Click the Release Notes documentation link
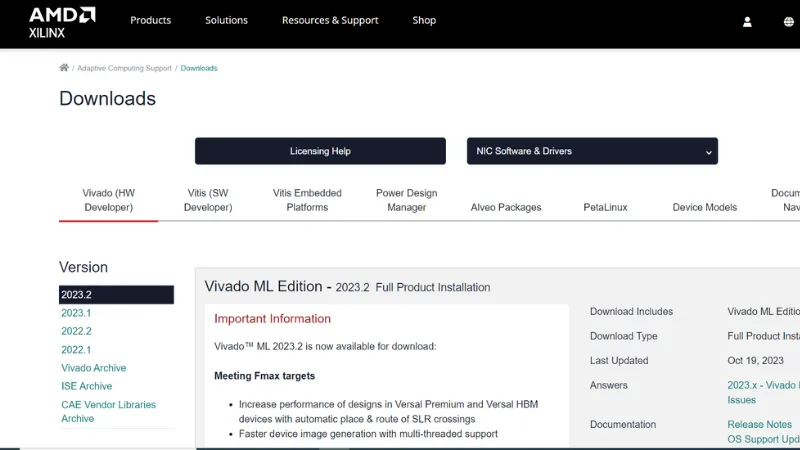 pyautogui.click(x=759, y=425)
